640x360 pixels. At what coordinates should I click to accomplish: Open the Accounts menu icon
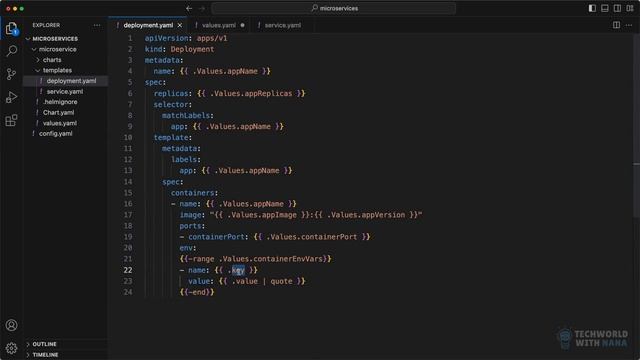[x=11, y=325]
